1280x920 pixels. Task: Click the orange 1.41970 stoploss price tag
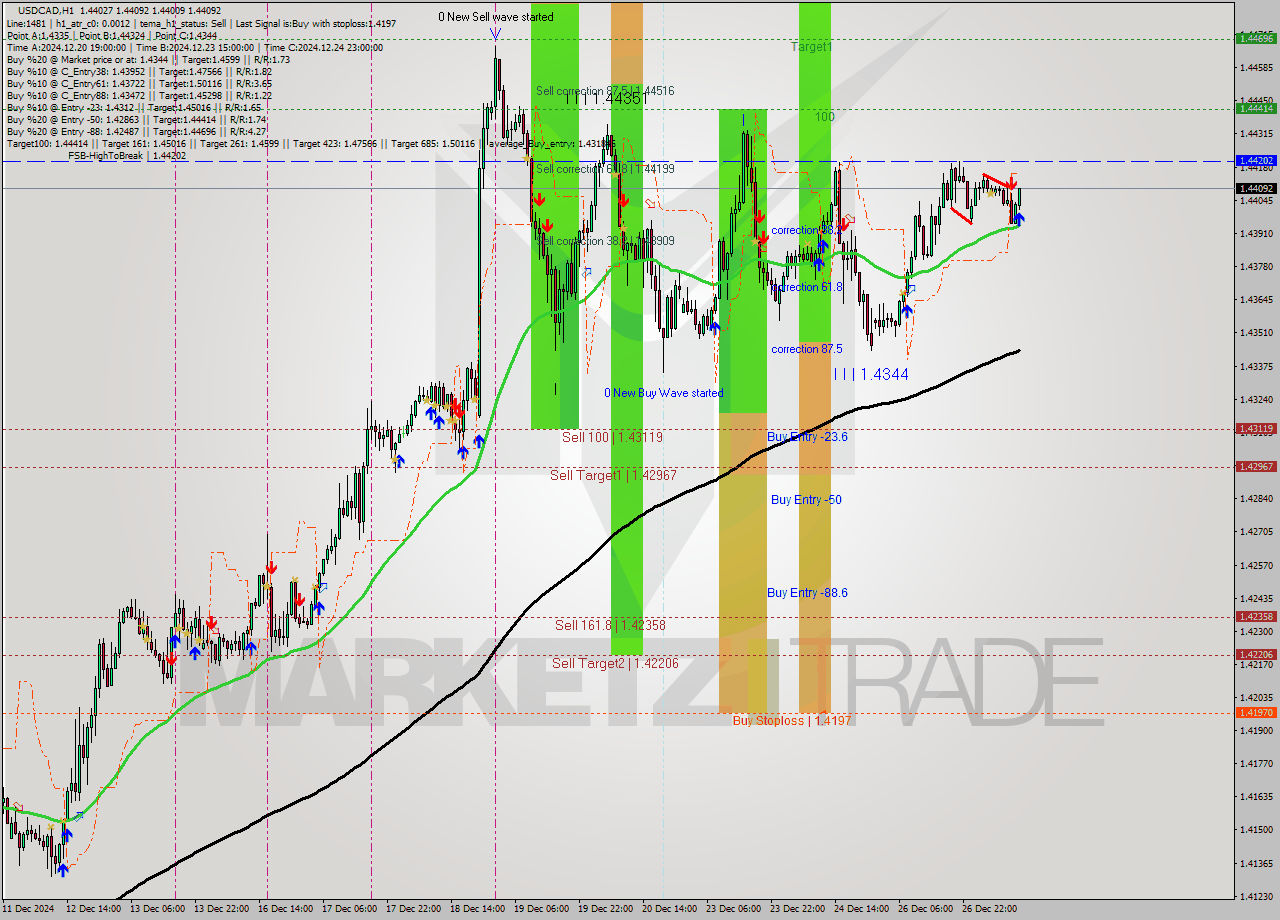[x=1256, y=713]
